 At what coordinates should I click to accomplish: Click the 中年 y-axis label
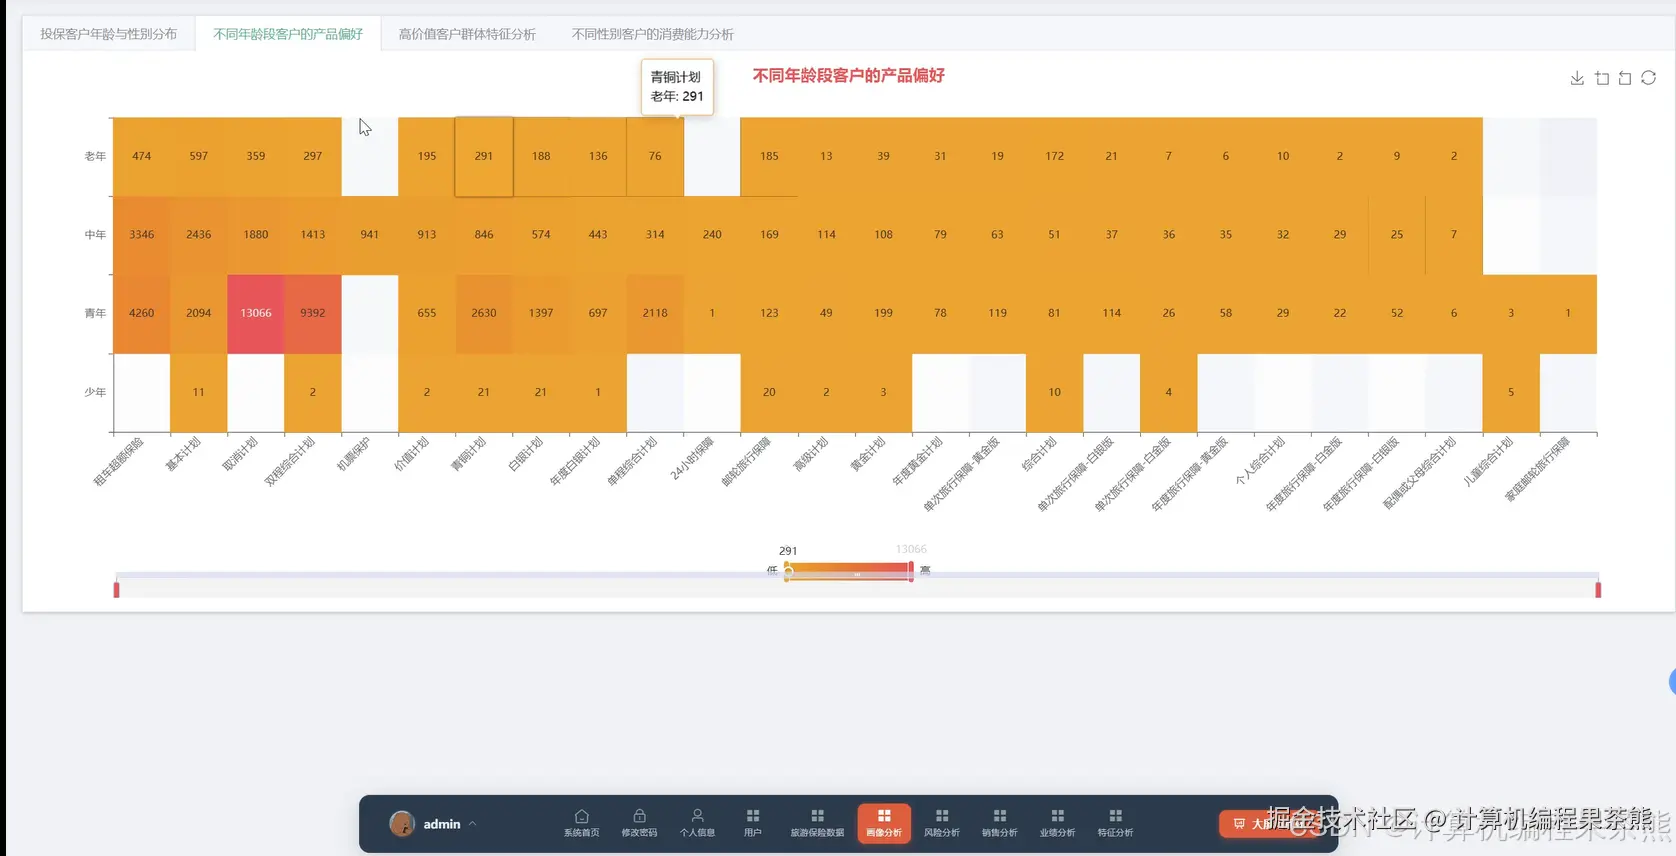[95, 235]
